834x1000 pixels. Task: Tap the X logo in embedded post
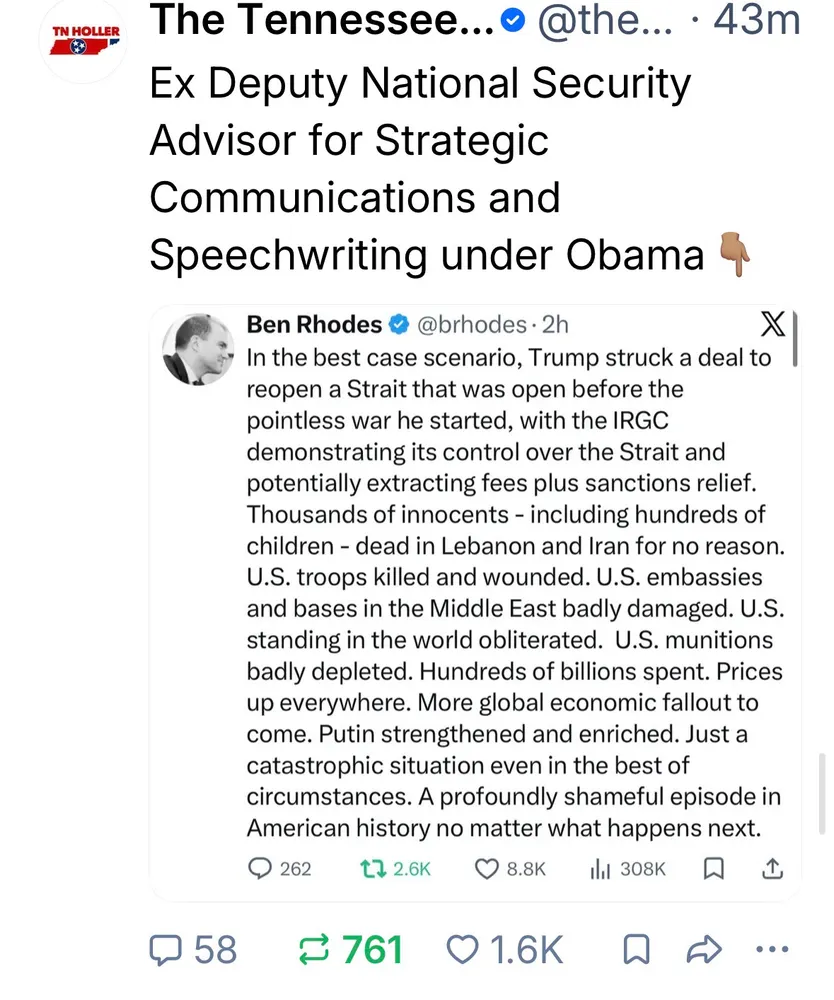[x=772, y=325]
